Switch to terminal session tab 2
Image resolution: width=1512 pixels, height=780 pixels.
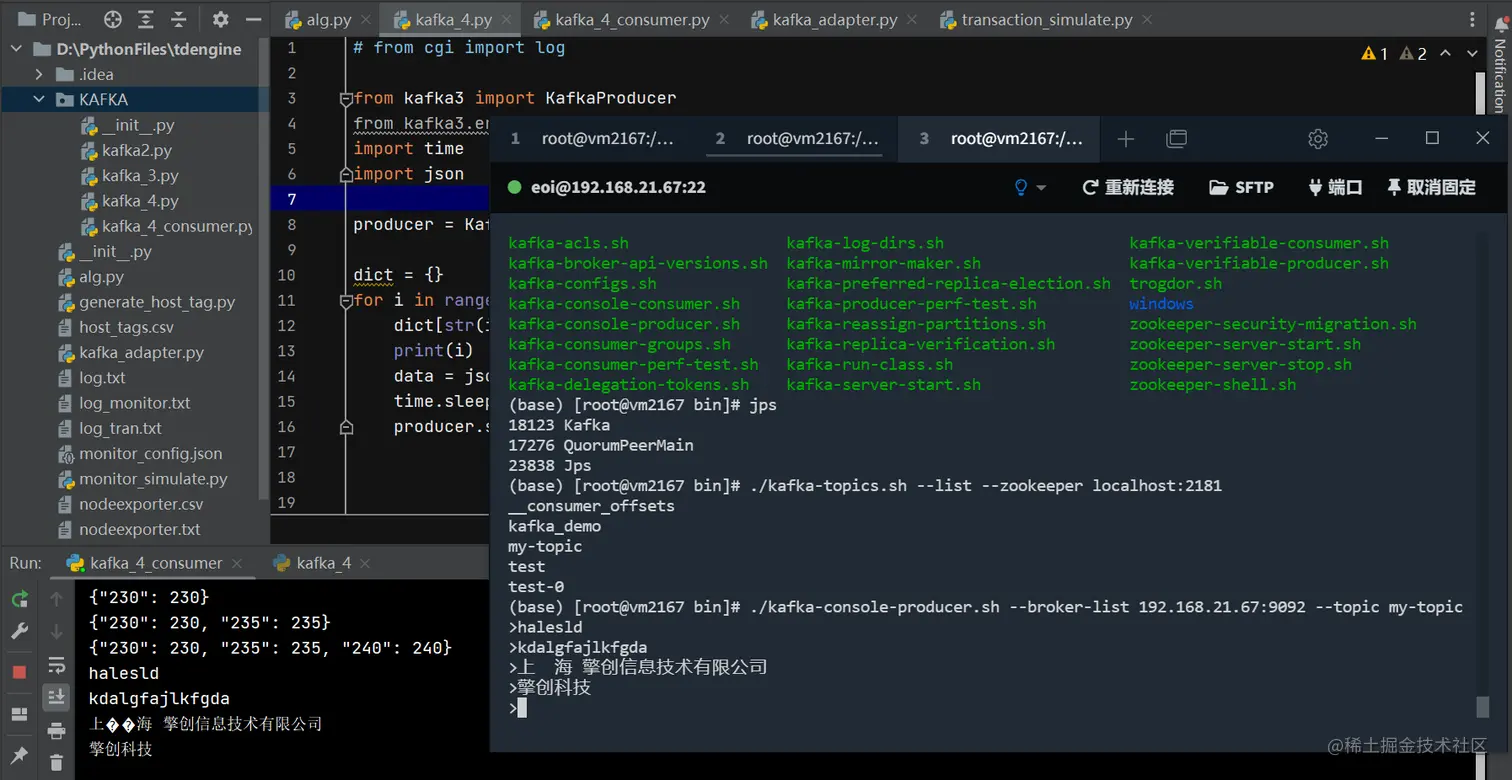(797, 139)
